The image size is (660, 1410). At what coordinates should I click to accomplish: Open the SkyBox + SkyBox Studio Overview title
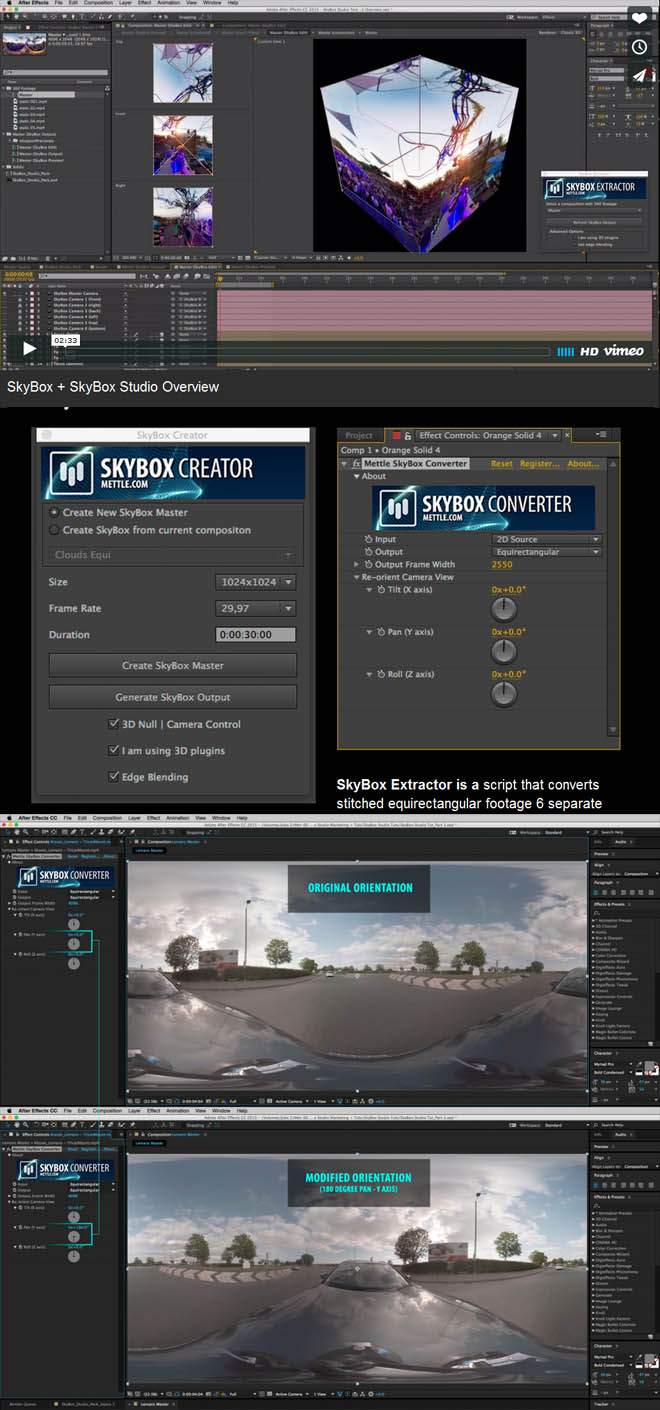(113, 387)
